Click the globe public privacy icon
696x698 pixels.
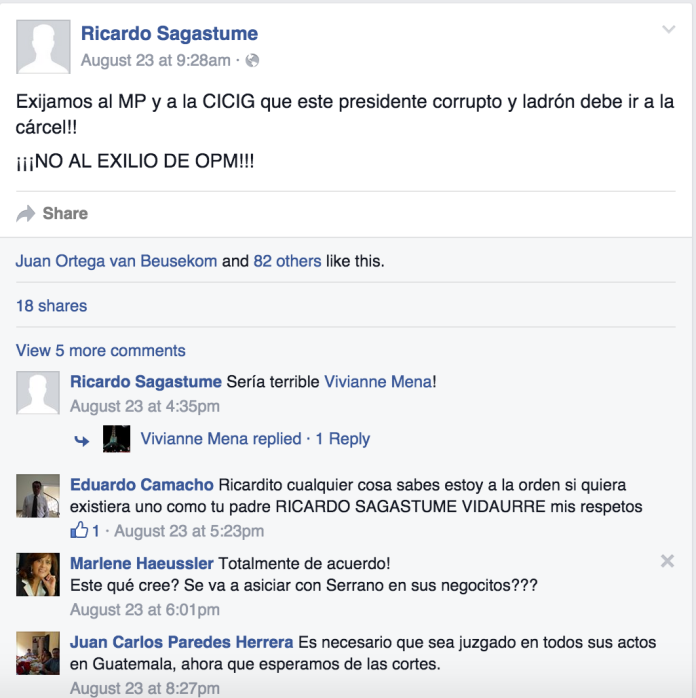tap(252, 60)
